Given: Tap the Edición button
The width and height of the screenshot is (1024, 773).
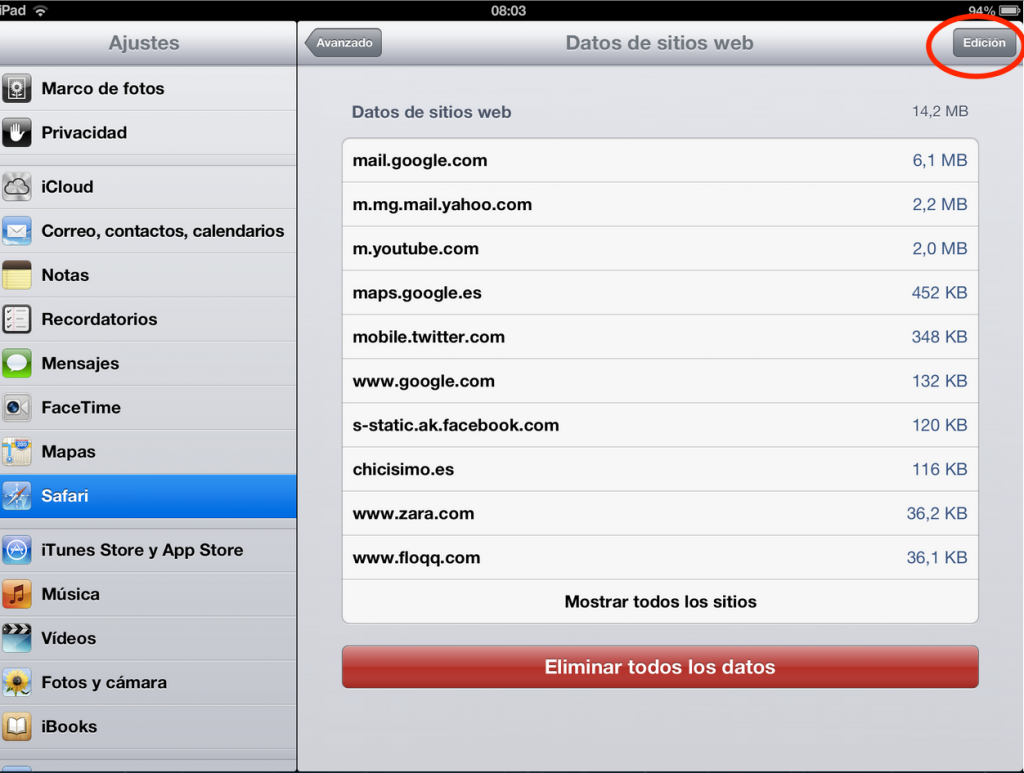Looking at the screenshot, I should pos(984,43).
